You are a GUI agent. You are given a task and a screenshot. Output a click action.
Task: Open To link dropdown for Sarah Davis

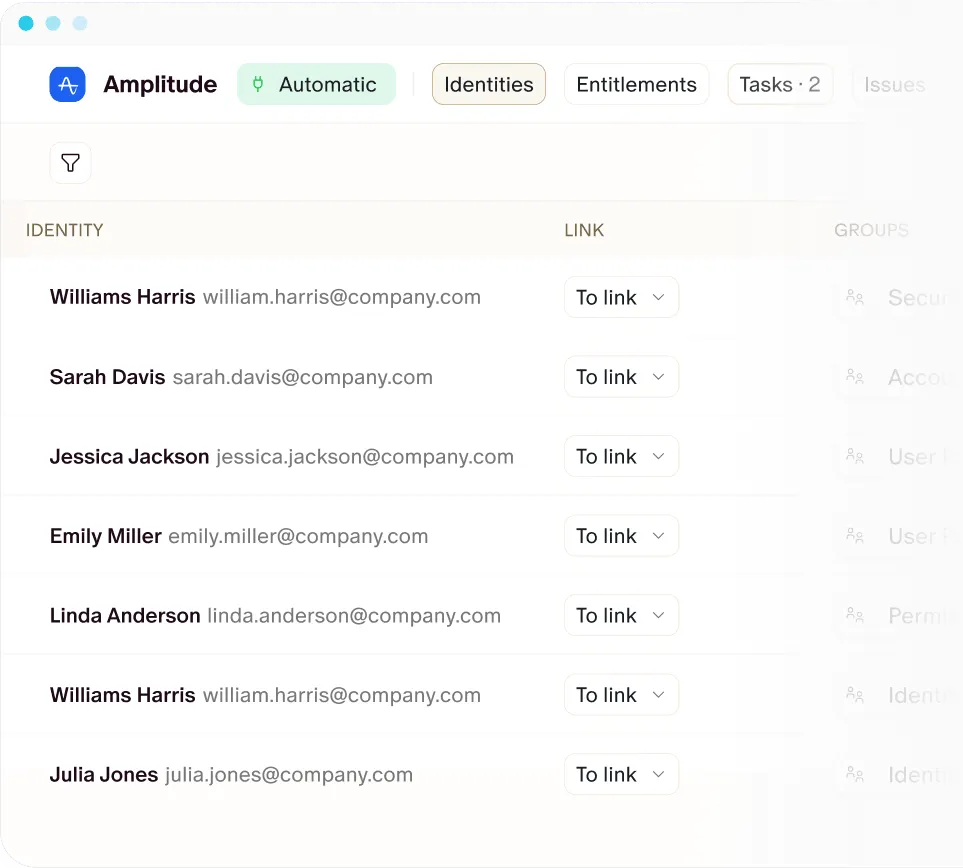point(622,377)
